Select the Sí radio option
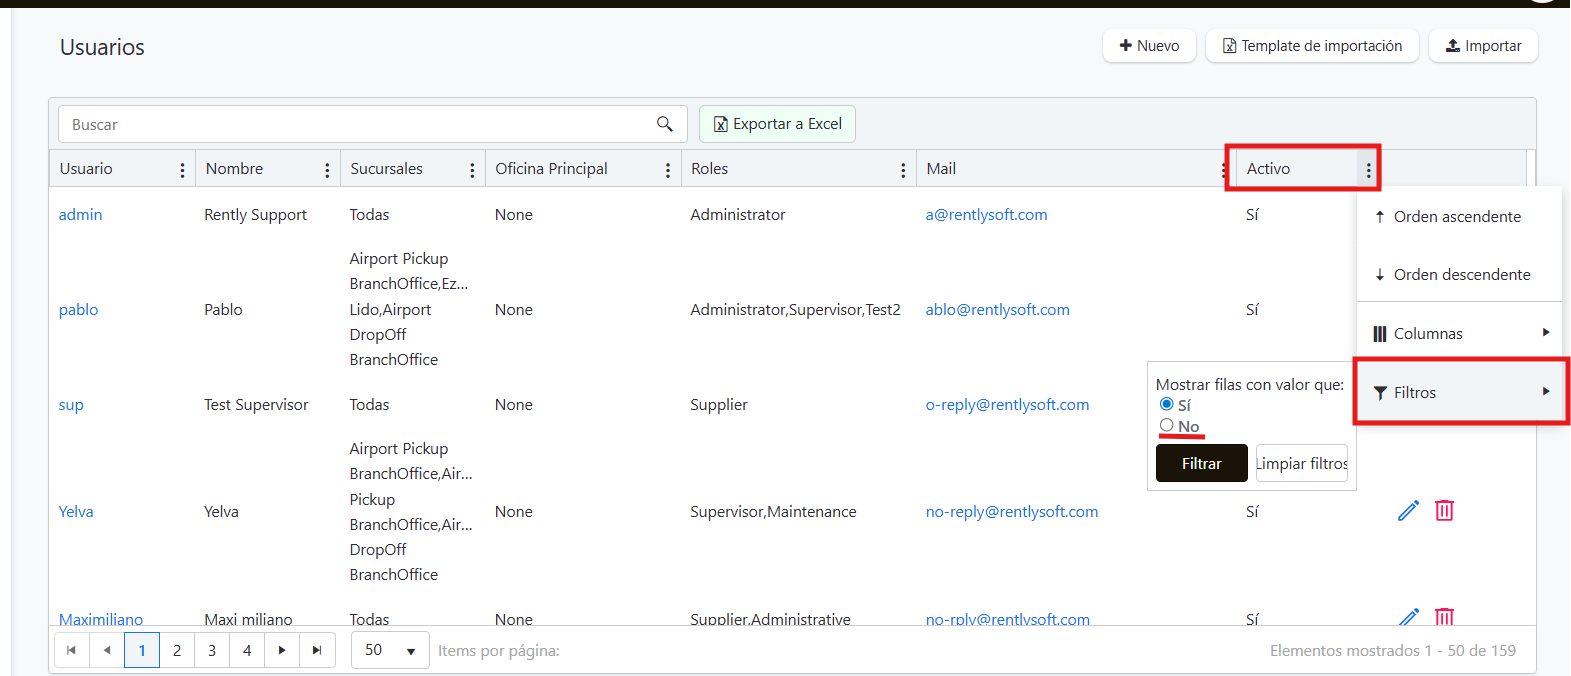 (1166, 404)
